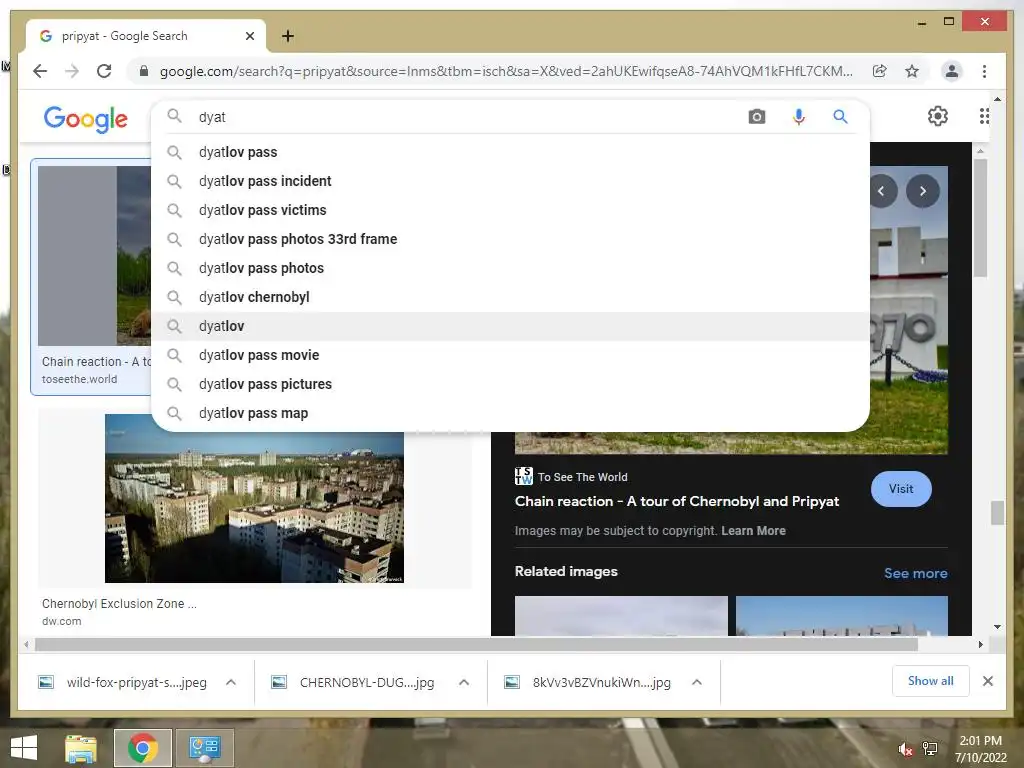
Task: Click the dw.com source label
Action: coord(61,621)
